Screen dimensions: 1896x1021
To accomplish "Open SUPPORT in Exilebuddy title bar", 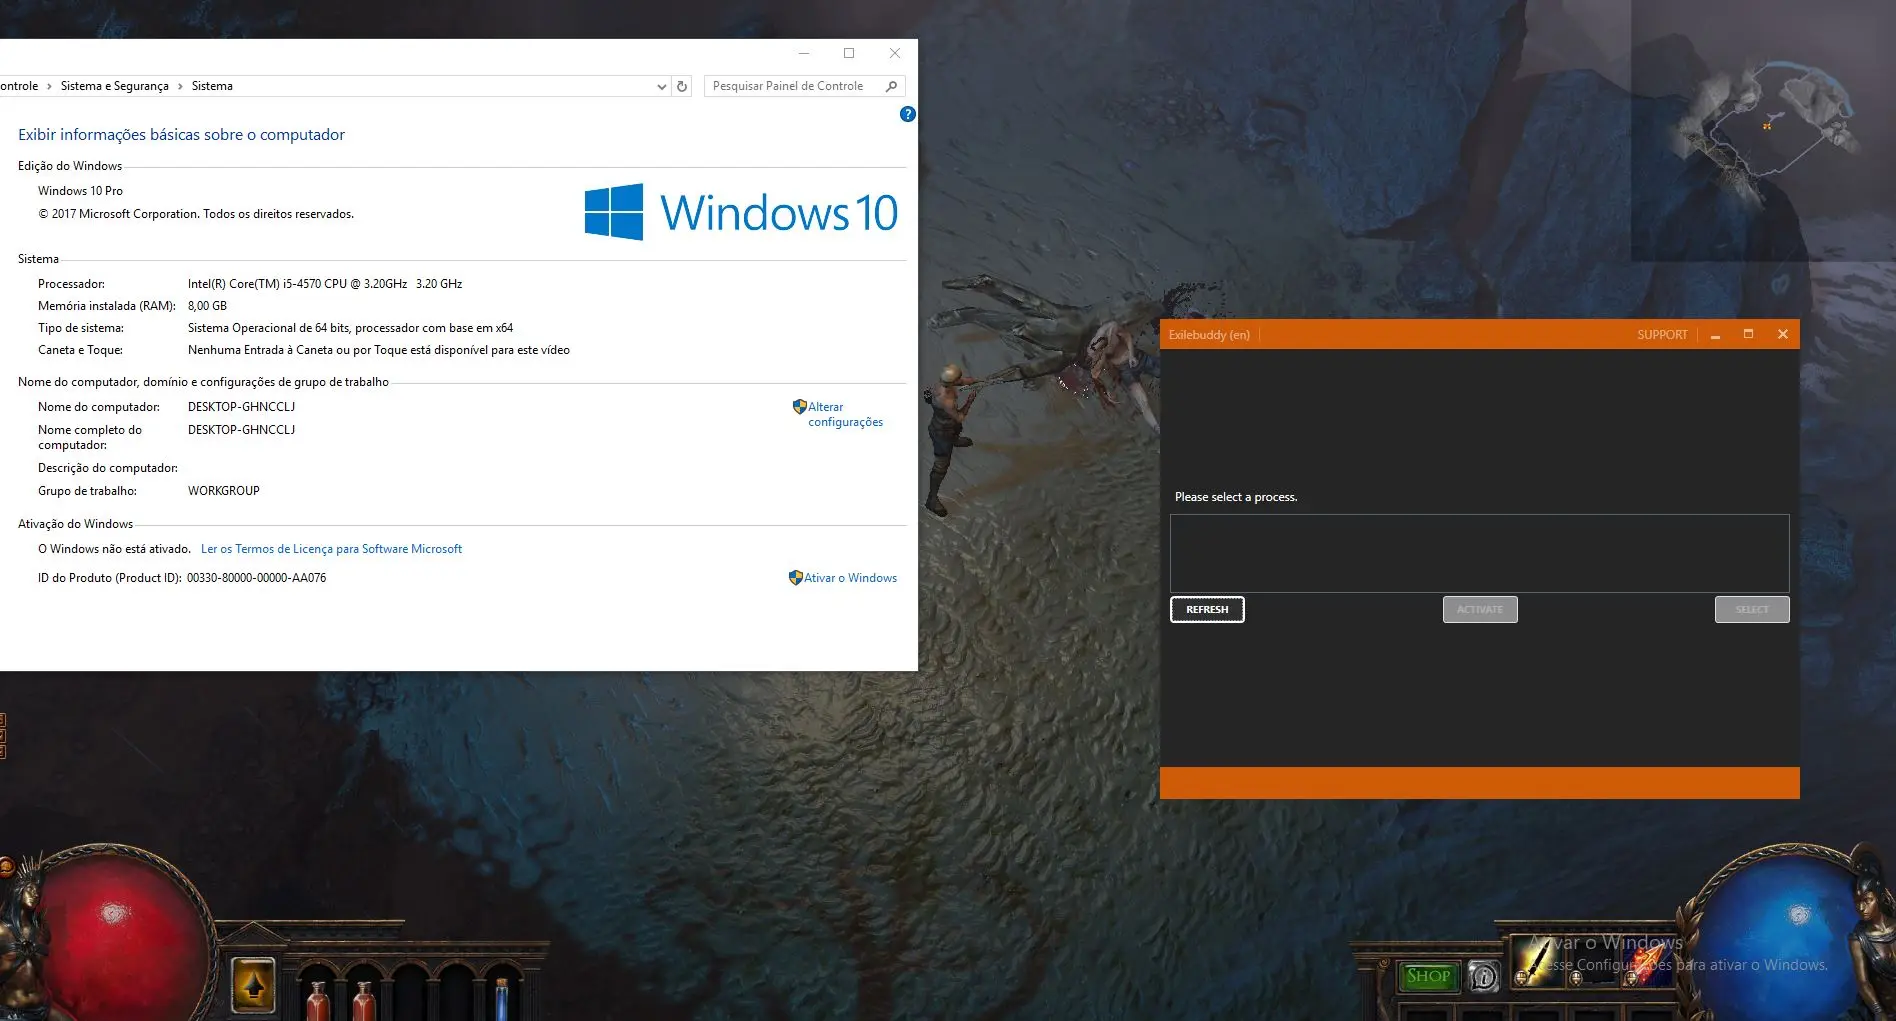I will [1661, 335].
